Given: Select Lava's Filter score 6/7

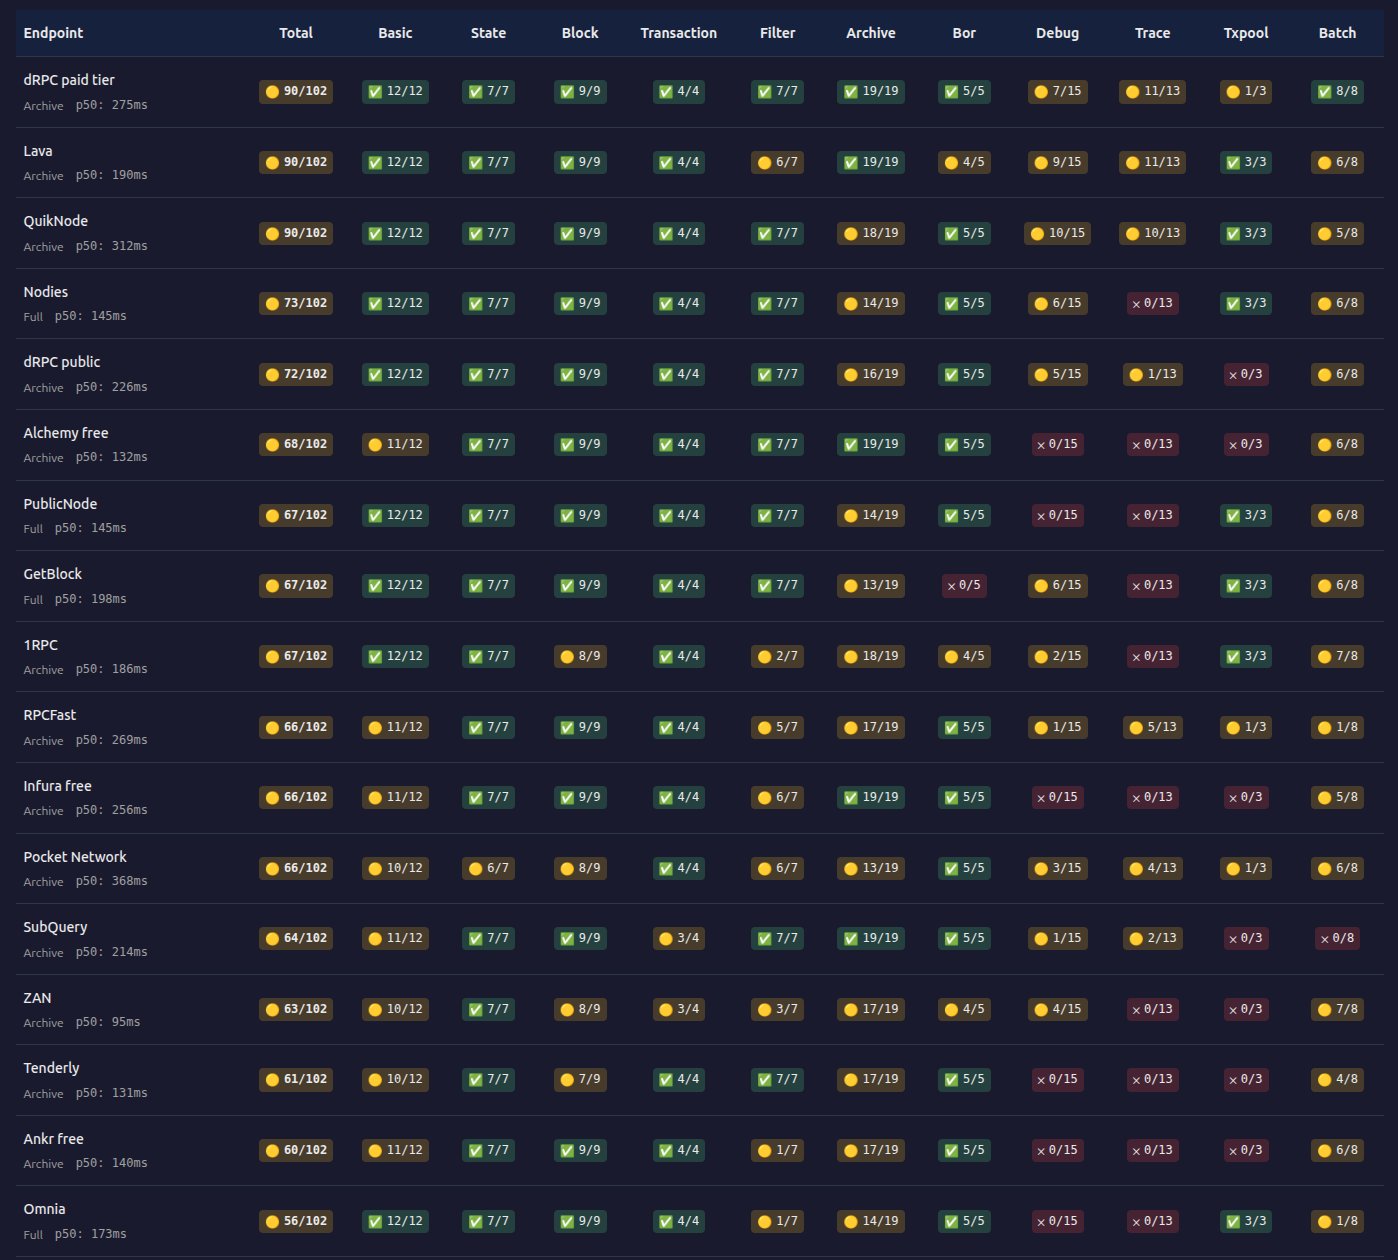Looking at the screenshot, I should (777, 162).
